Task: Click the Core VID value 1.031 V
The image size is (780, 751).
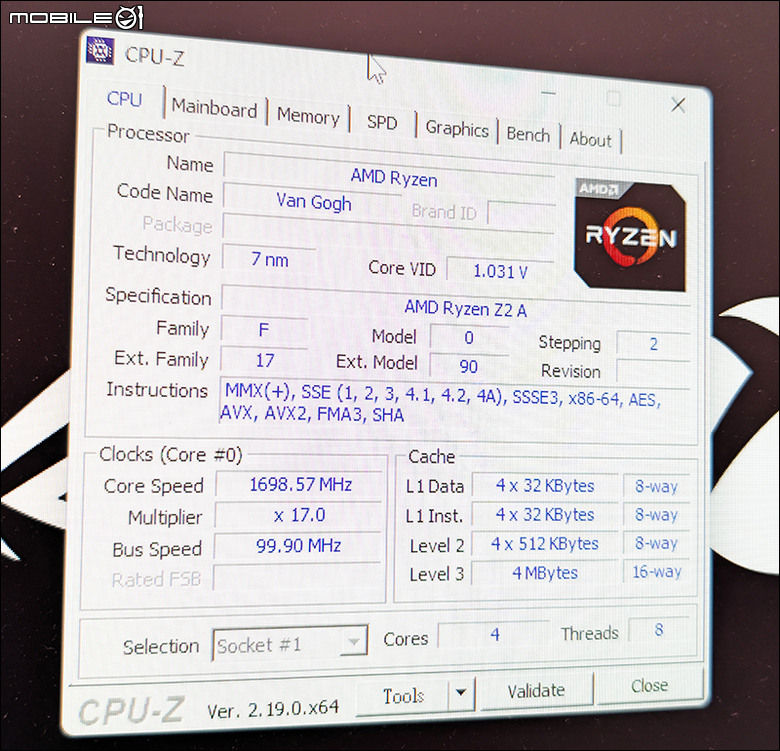Action: pos(500,271)
